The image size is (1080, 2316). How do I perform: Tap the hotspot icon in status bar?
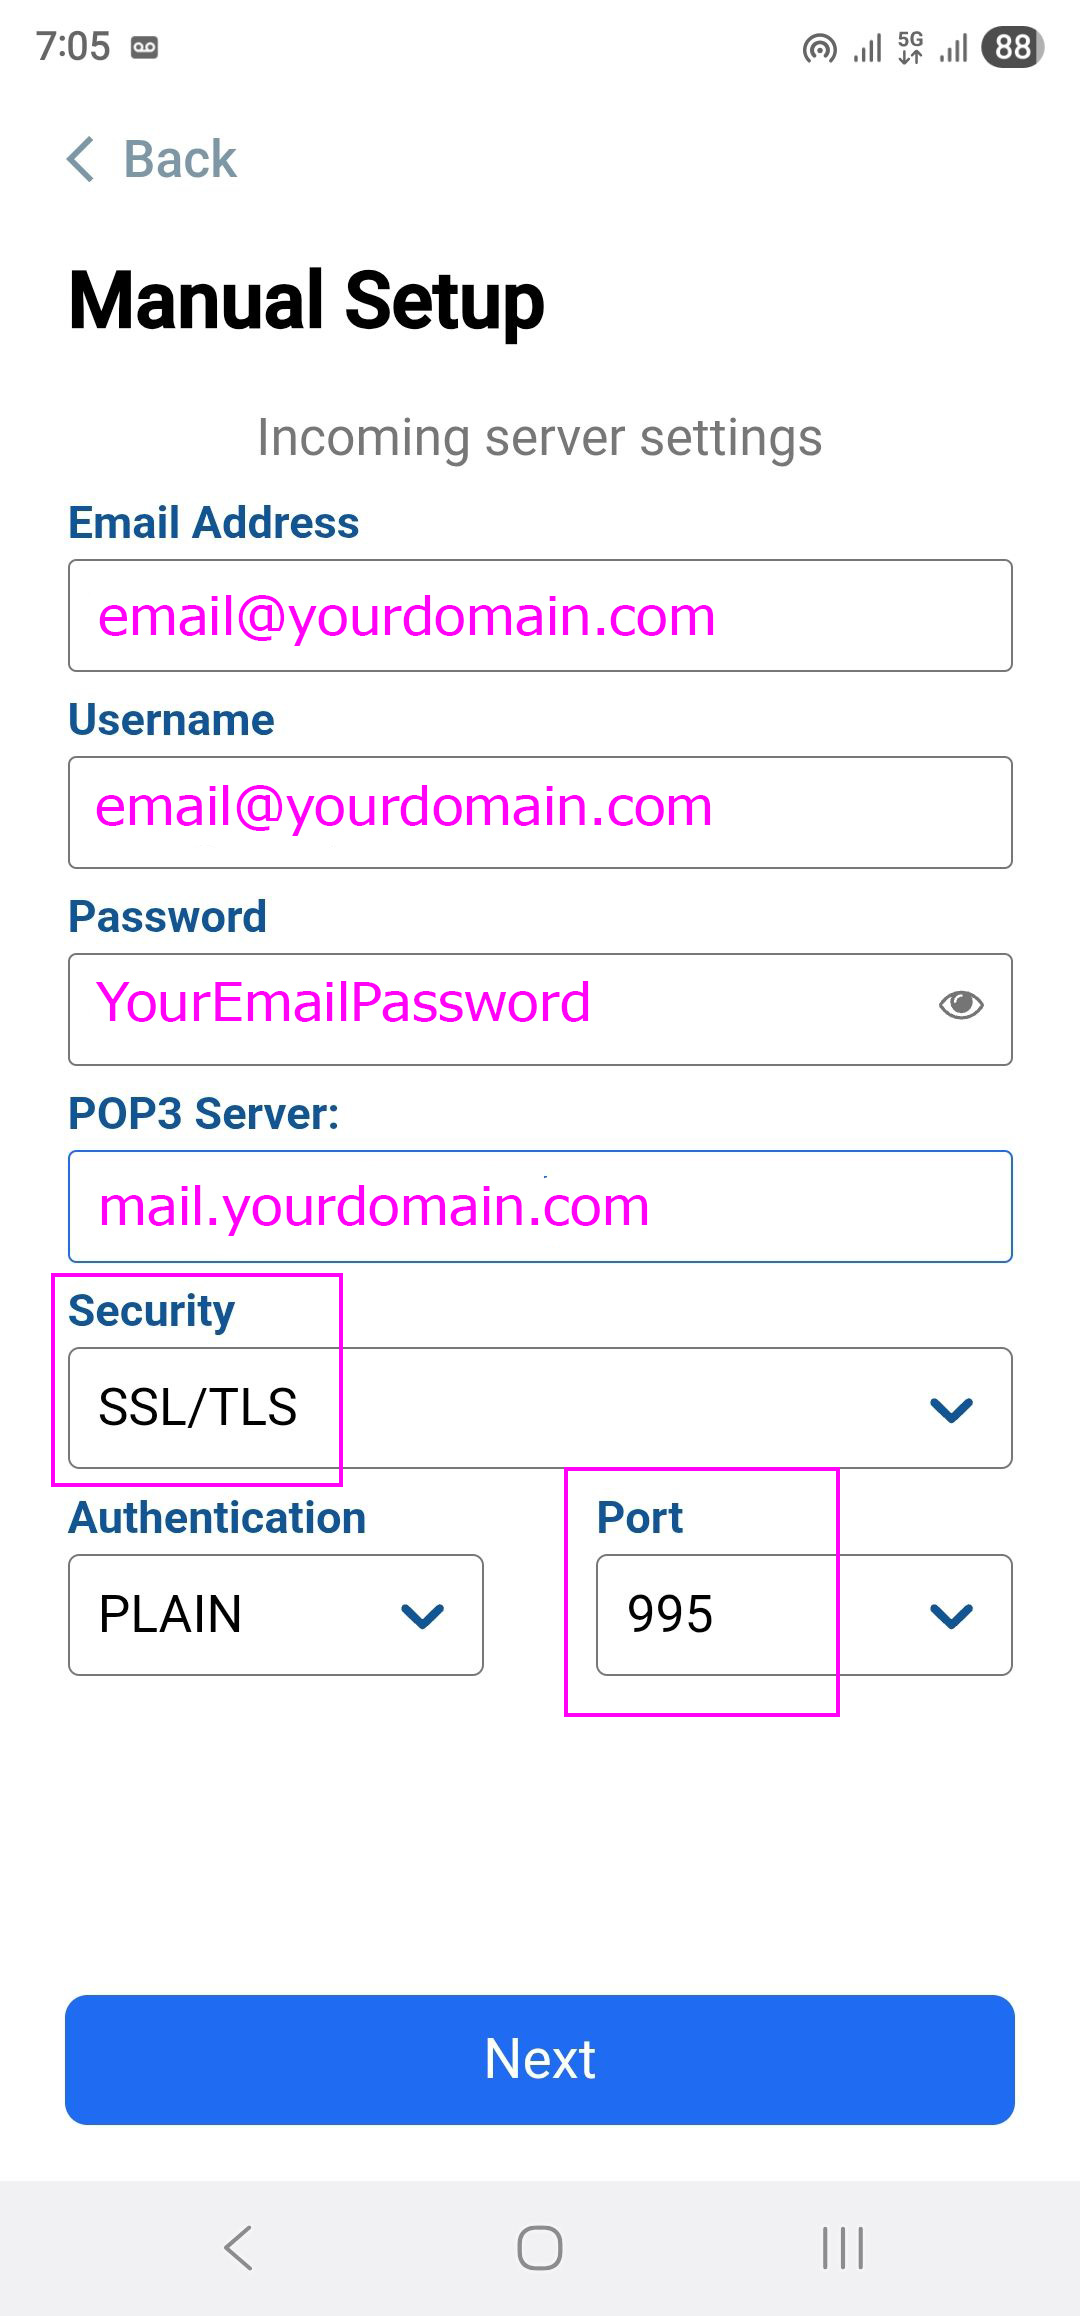[819, 48]
